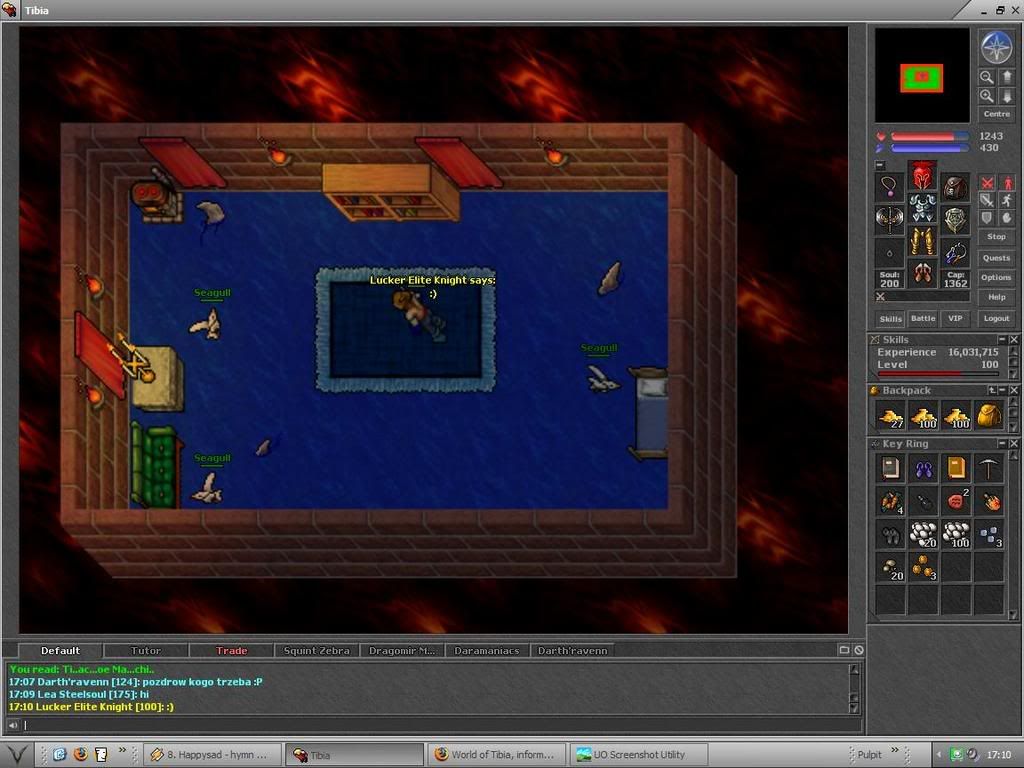
Task: Switch to the Default chat tab
Action: click(60, 650)
